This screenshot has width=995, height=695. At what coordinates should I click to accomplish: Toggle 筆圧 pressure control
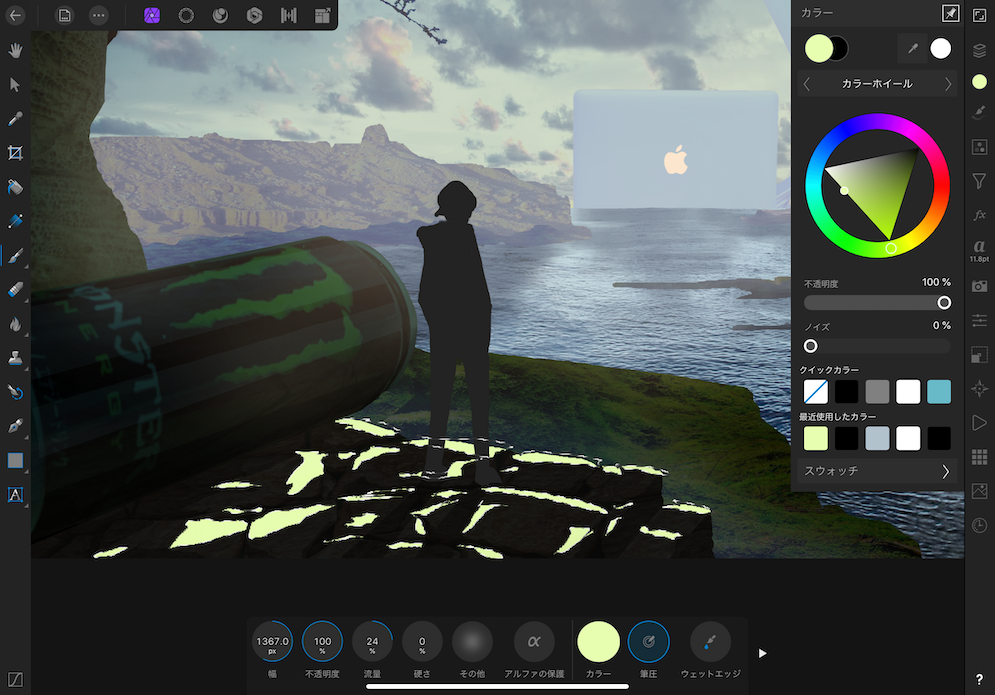(648, 642)
